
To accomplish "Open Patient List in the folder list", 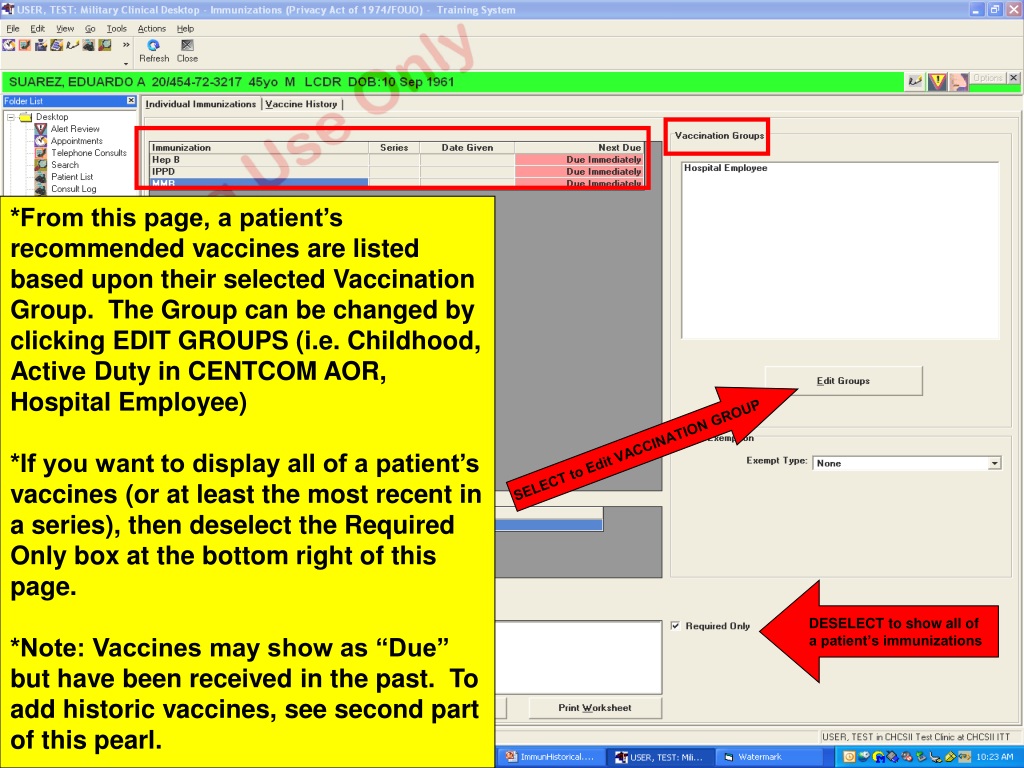I will click(x=72, y=177).
